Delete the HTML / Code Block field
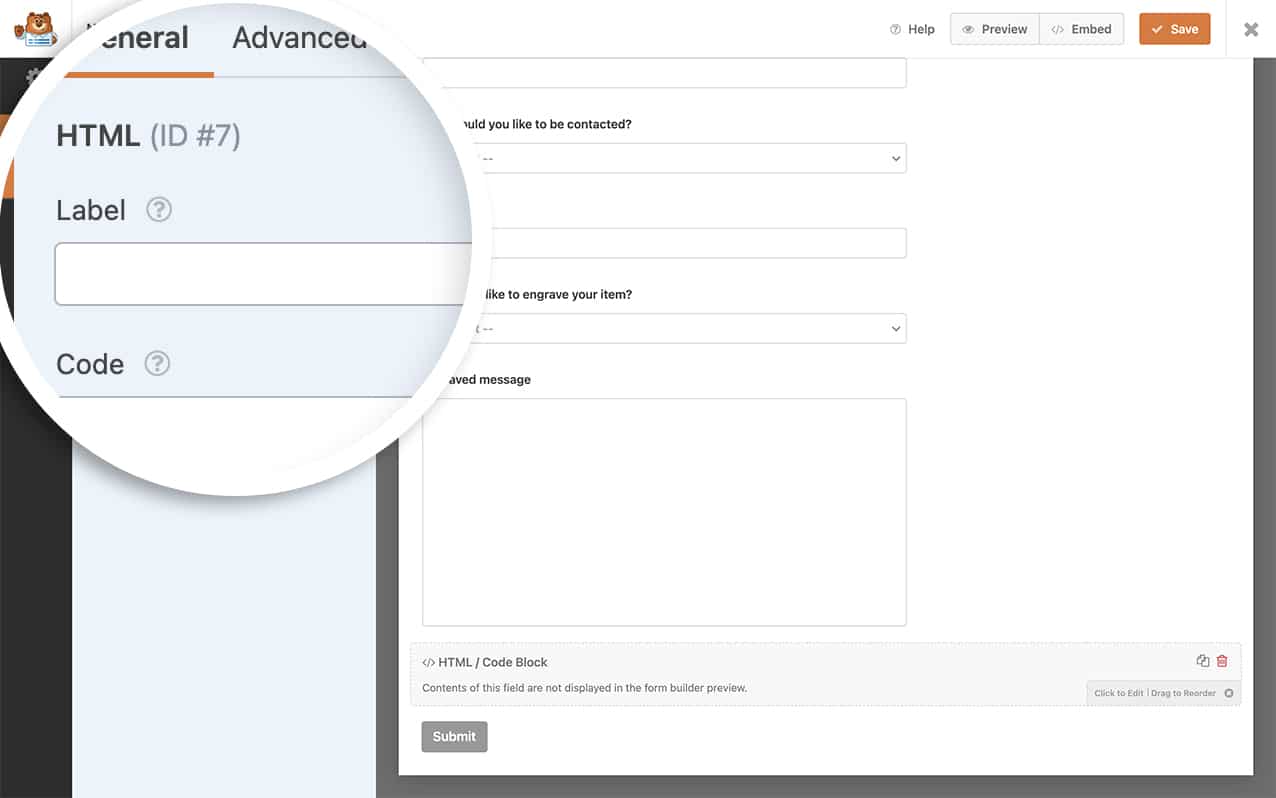 [1221, 660]
